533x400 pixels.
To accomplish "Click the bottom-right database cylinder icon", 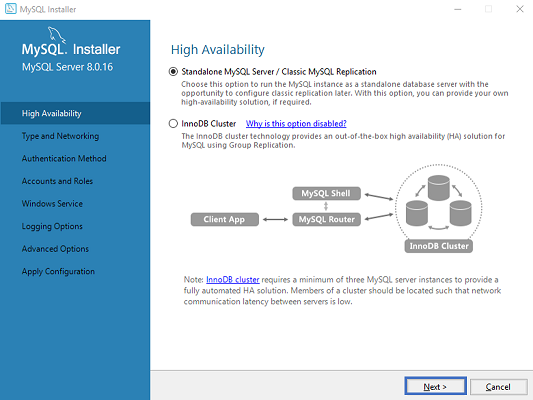I will pos(460,213).
